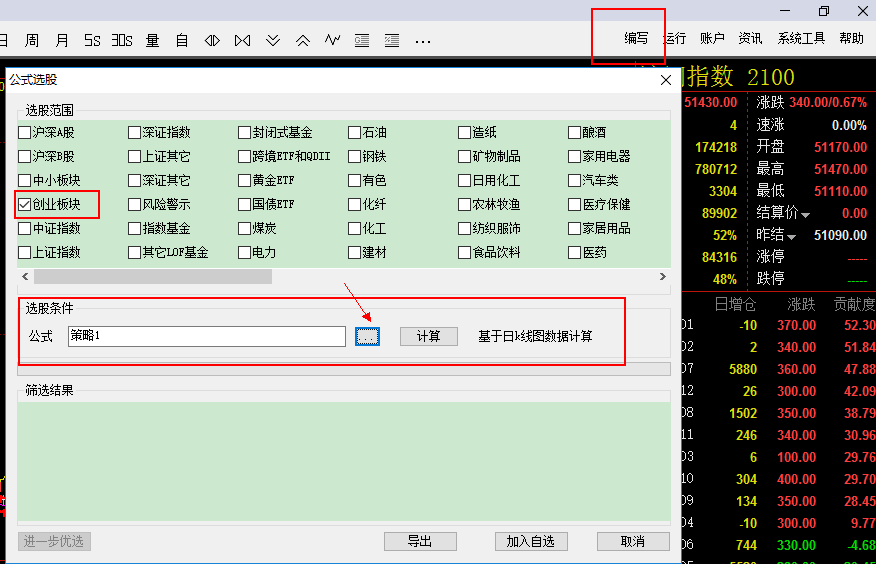This screenshot has height=564, width=876.
Task: Expand the 结算价 dropdown arrow
Action: tap(805, 214)
